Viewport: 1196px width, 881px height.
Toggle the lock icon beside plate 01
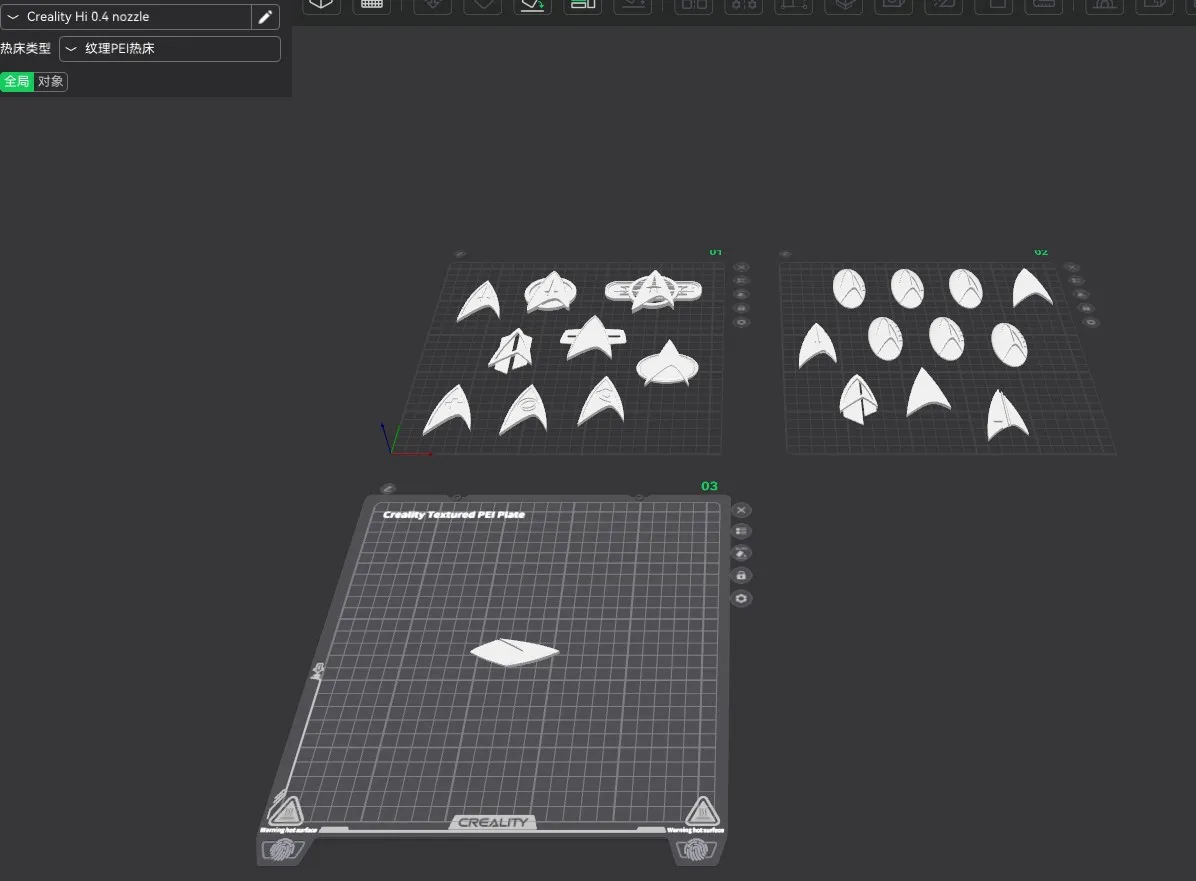[741, 308]
